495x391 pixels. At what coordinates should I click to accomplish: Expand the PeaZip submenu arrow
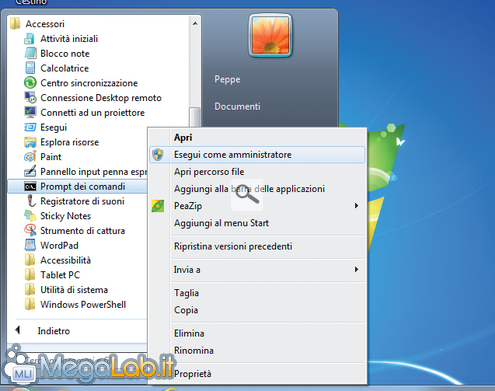356,206
